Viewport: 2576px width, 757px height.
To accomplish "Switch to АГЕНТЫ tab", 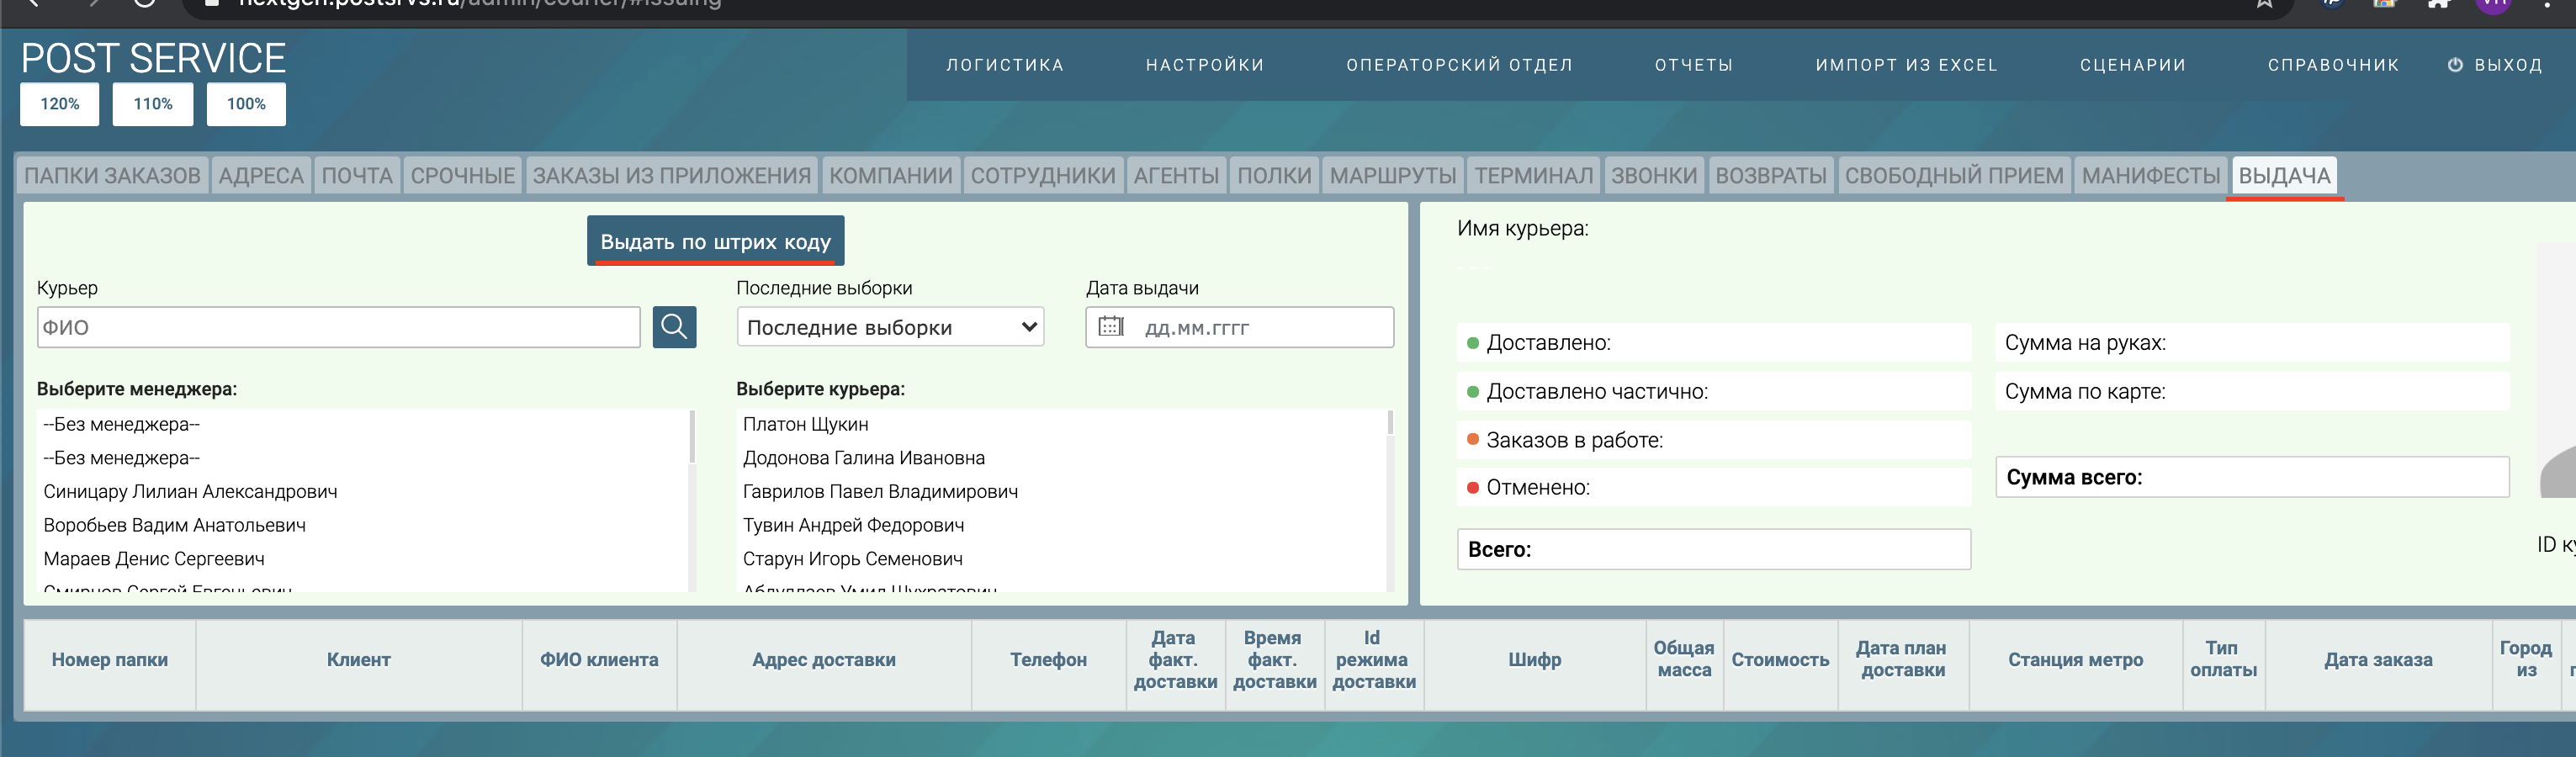I will (1176, 176).
